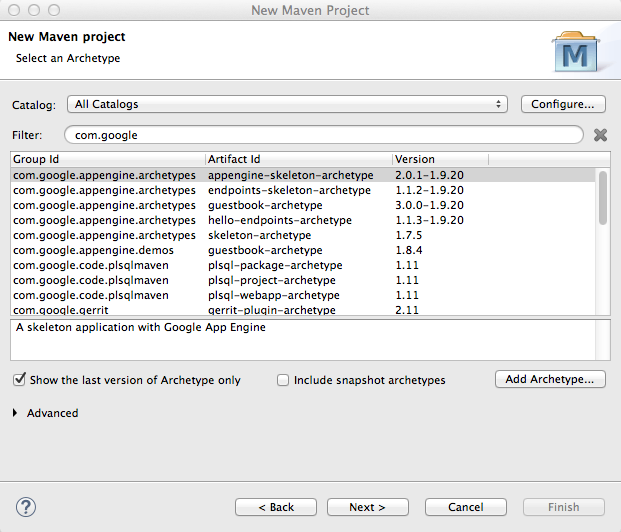Sort by the Artifact Id column header
The width and height of the screenshot is (621, 532).
click(299, 159)
